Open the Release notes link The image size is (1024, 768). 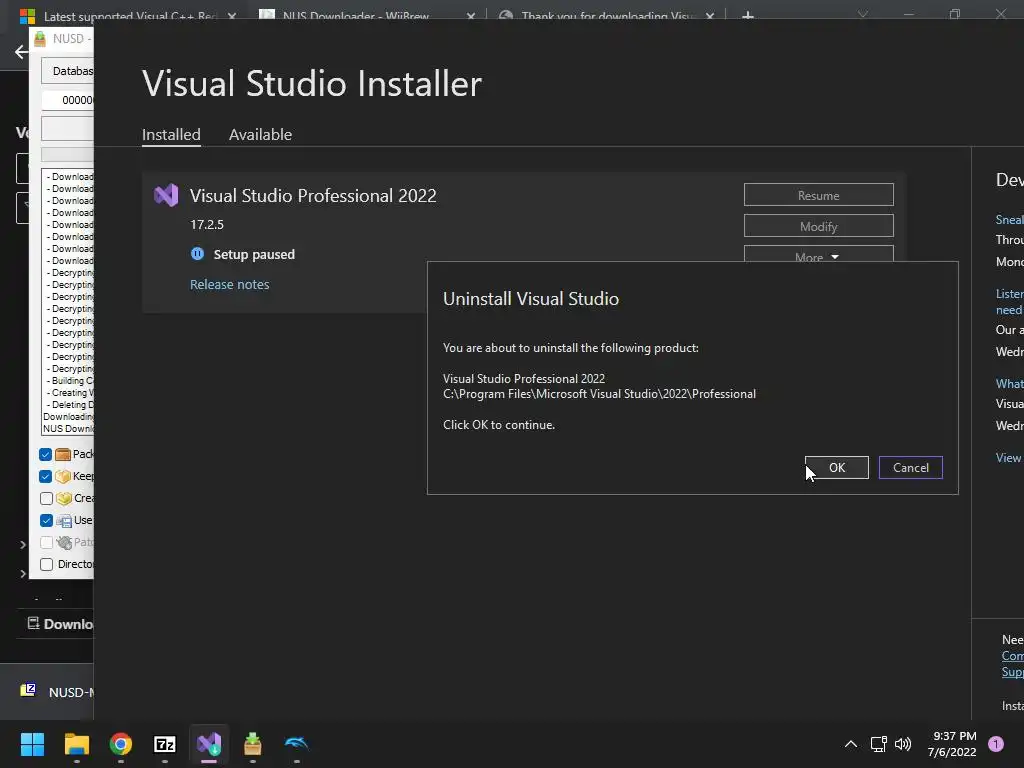tap(229, 284)
